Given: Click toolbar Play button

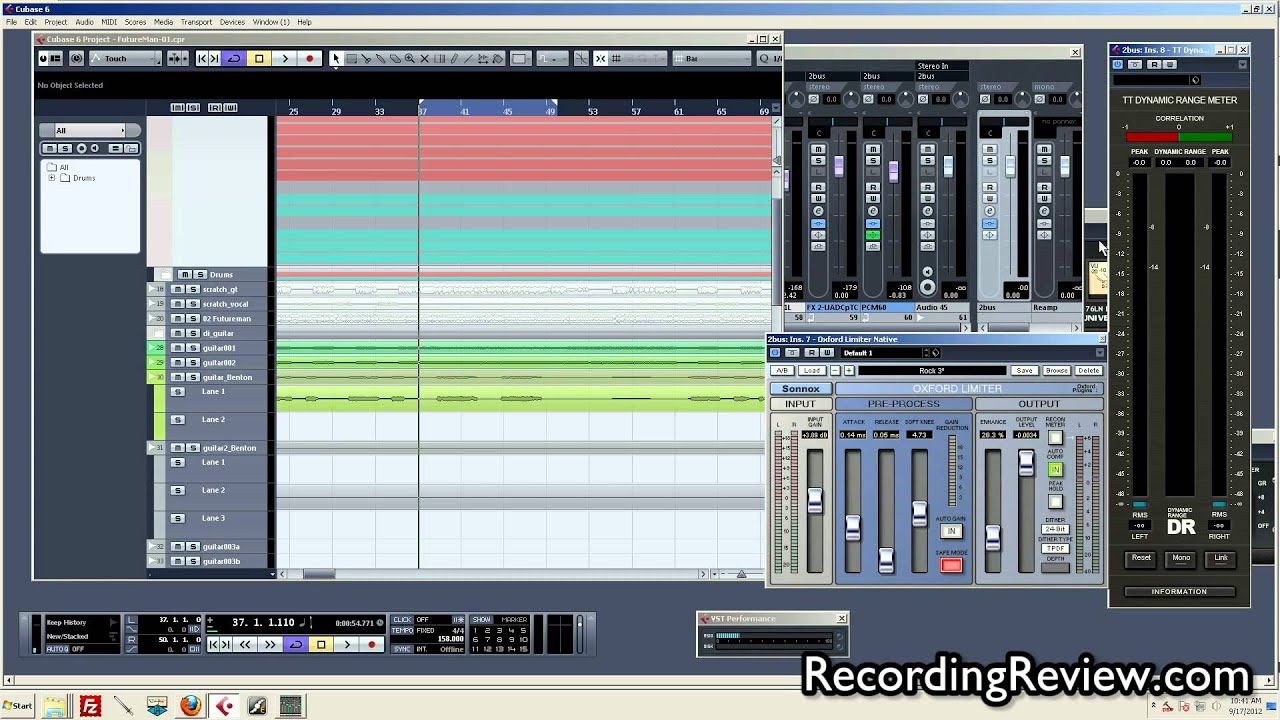Looking at the screenshot, I should pyautogui.click(x=285, y=59).
